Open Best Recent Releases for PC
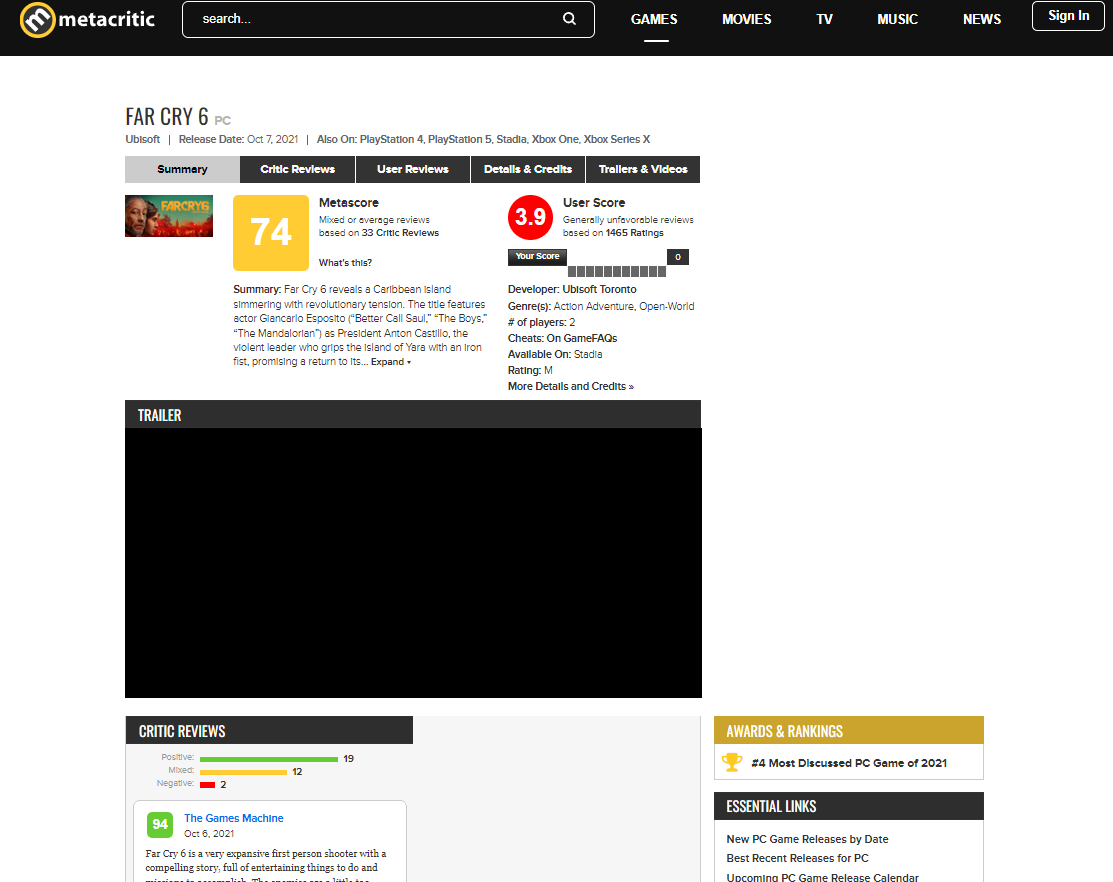This screenshot has height=882, width=1113. (797, 858)
